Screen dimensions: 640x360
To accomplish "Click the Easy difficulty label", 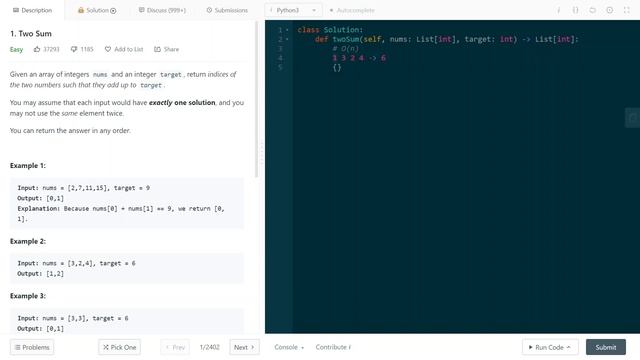I will coord(16,49).
